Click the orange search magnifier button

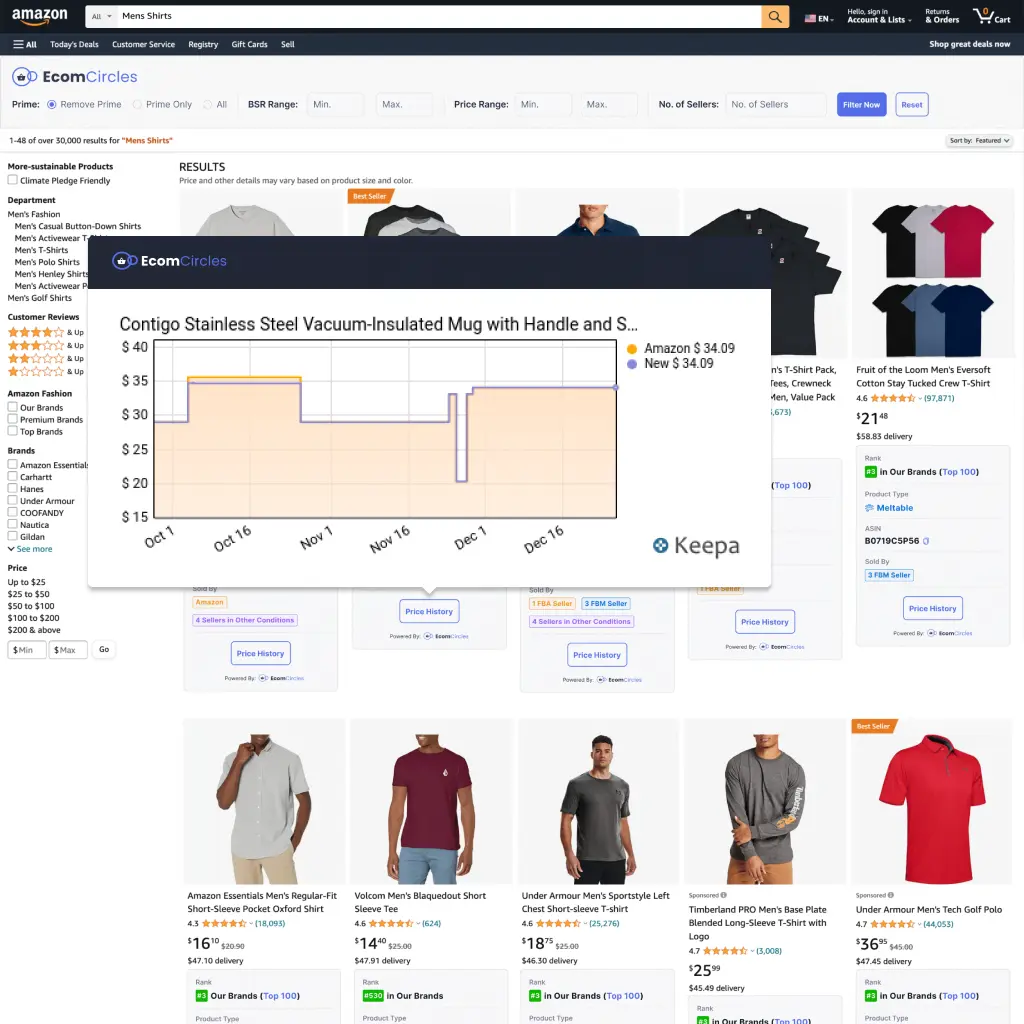(775, 16)
